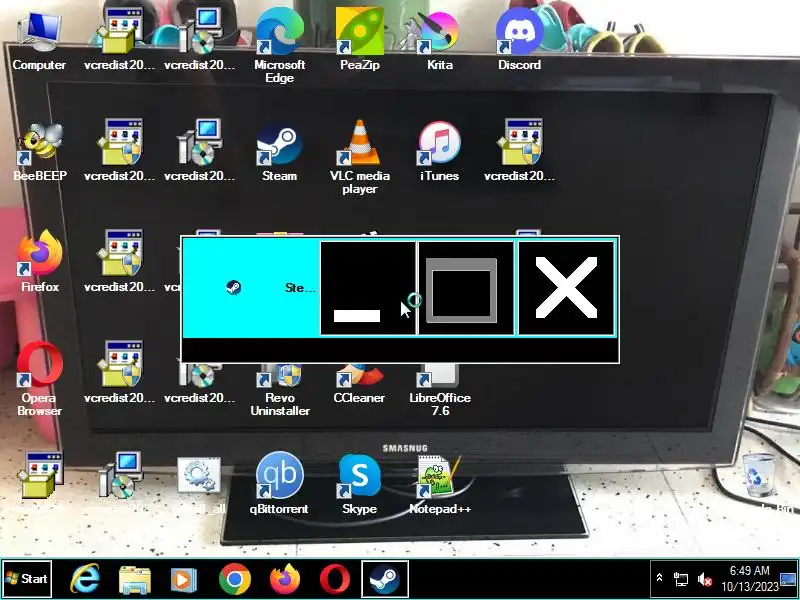
Task: Open the network tray icon
Action: tap(681, 579)
